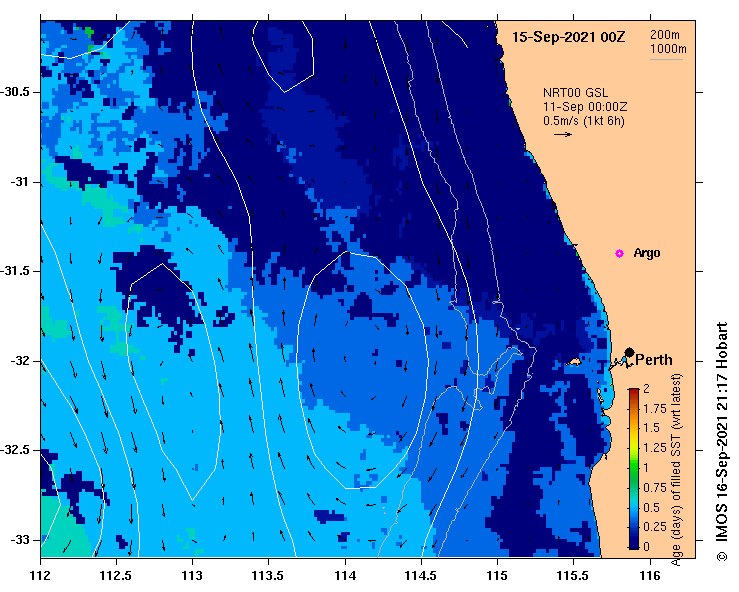Click the 'Perth' city label
This screenshot has width=739, height=592.
click(x=654, y=360)
